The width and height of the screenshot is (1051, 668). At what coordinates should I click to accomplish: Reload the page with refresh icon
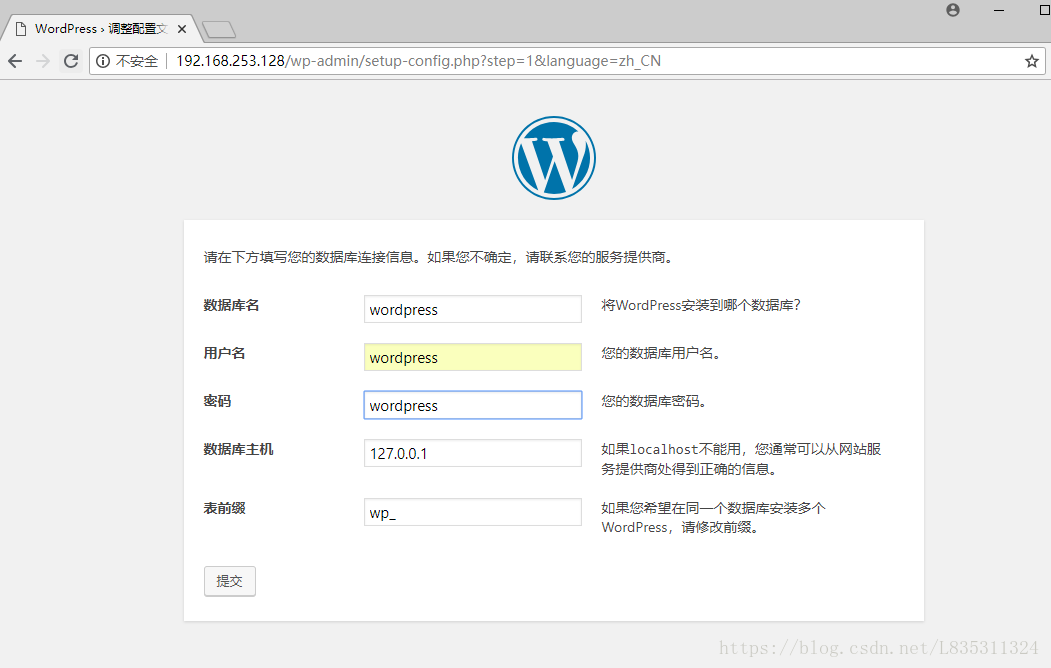[x=71, y=61]
